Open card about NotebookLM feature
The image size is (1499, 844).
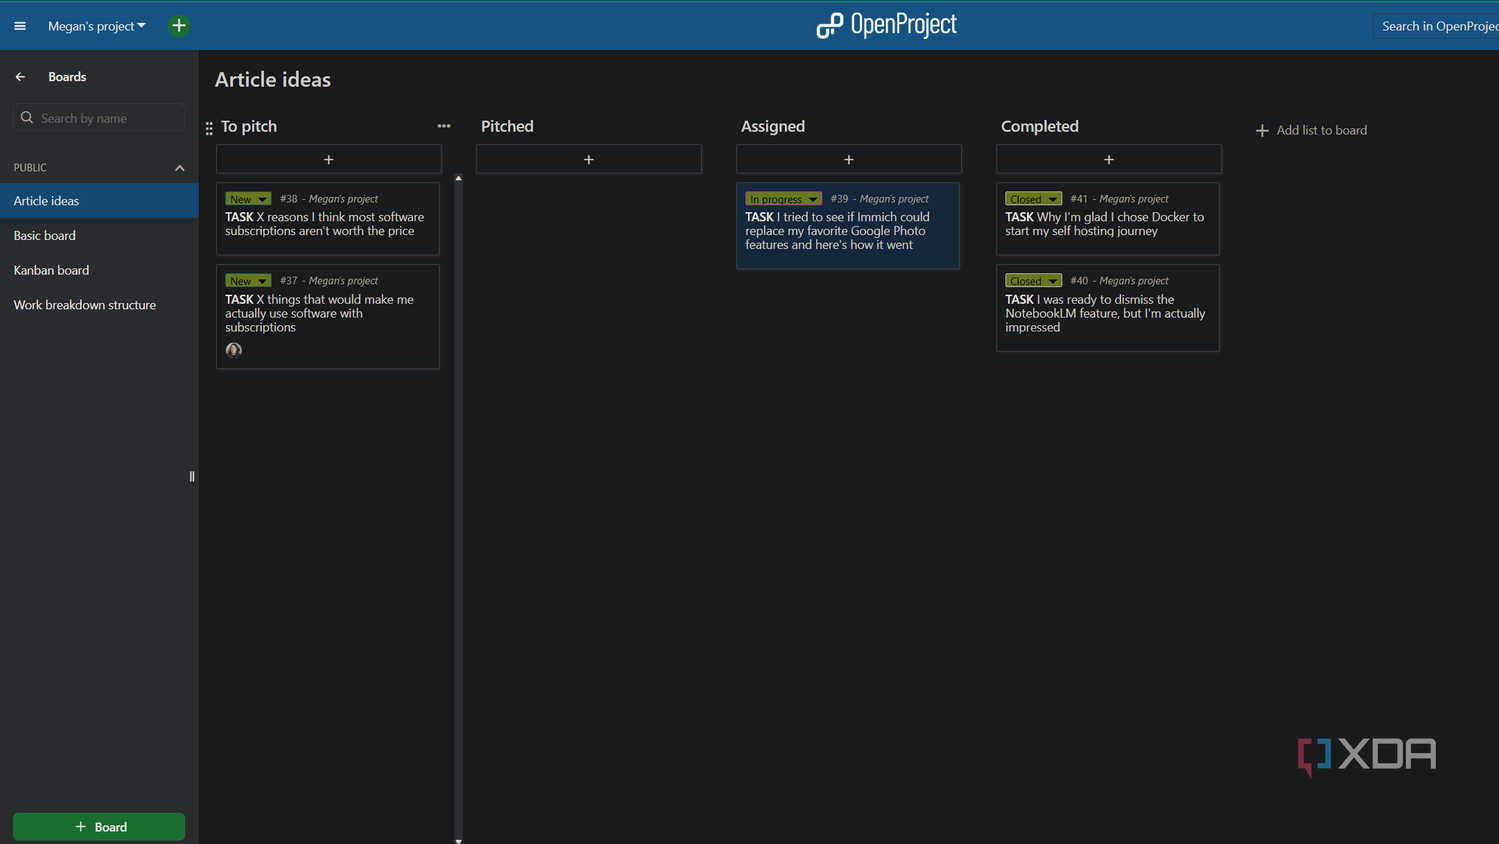[1108, 308]
